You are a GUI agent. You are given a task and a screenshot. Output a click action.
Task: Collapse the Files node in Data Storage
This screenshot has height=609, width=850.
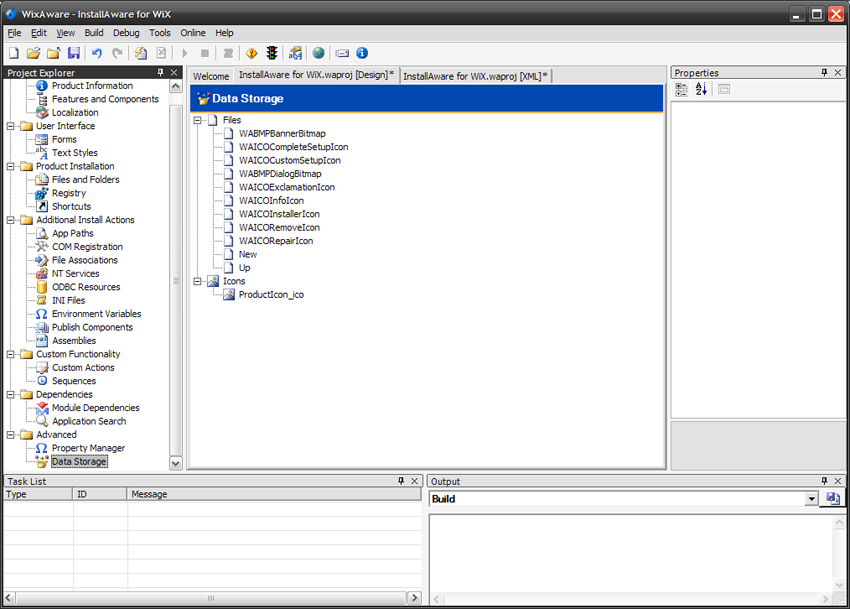[x=197, y=120]
